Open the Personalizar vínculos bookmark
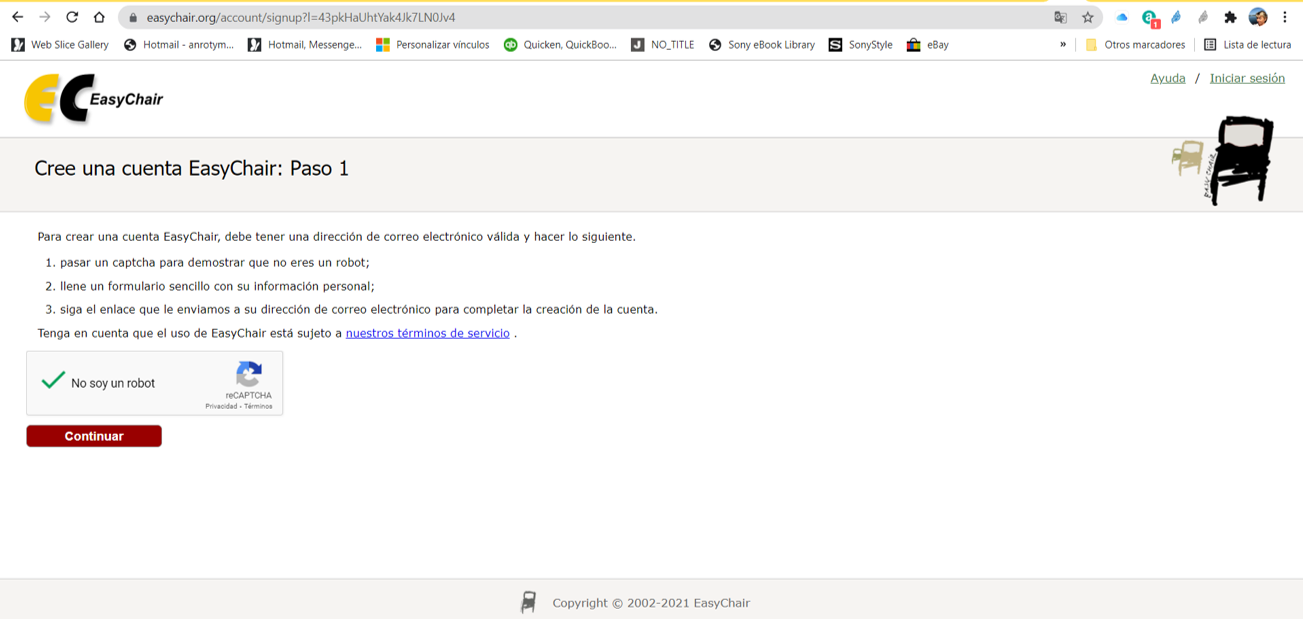Image resolution: width=1303 pixels, height=619 pixels. [433, 45]
